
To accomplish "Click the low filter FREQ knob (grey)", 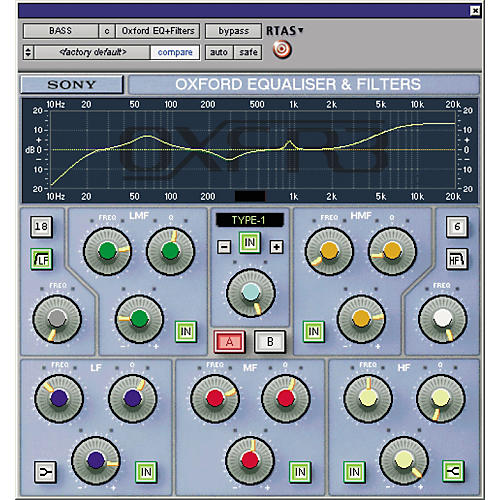I will point(57,319).
